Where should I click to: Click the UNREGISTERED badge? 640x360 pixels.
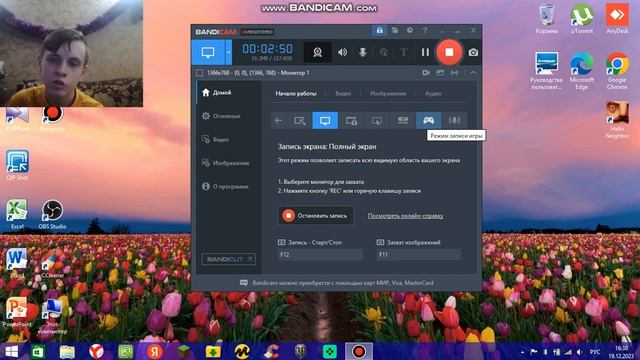[x=257, y=32]
